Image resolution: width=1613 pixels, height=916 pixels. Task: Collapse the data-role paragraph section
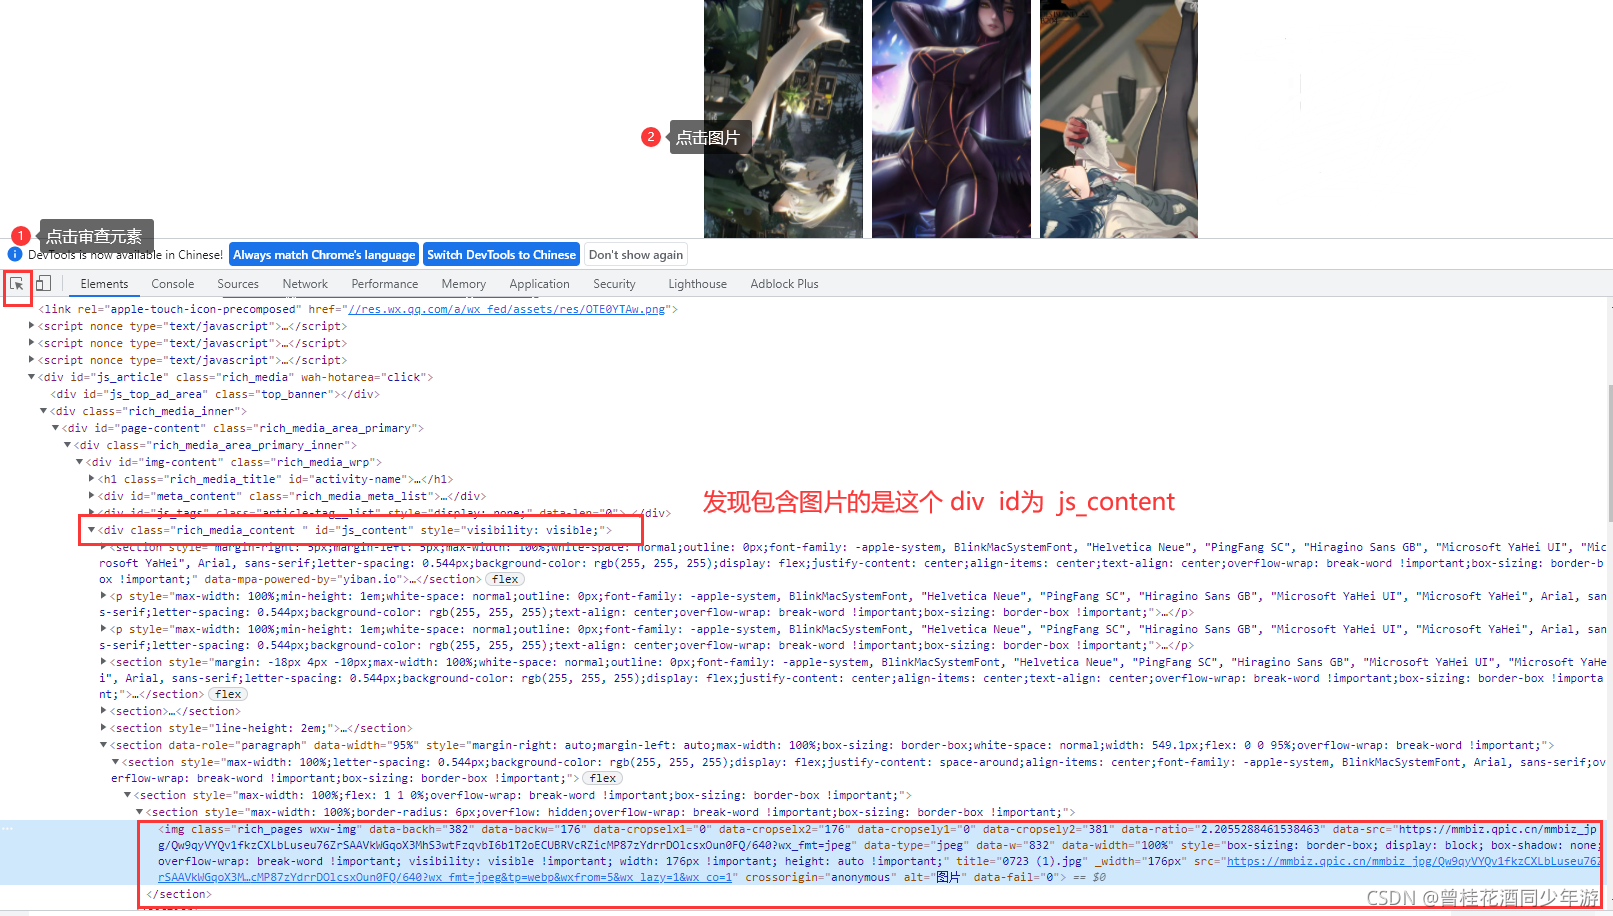(x=104, y=745)
